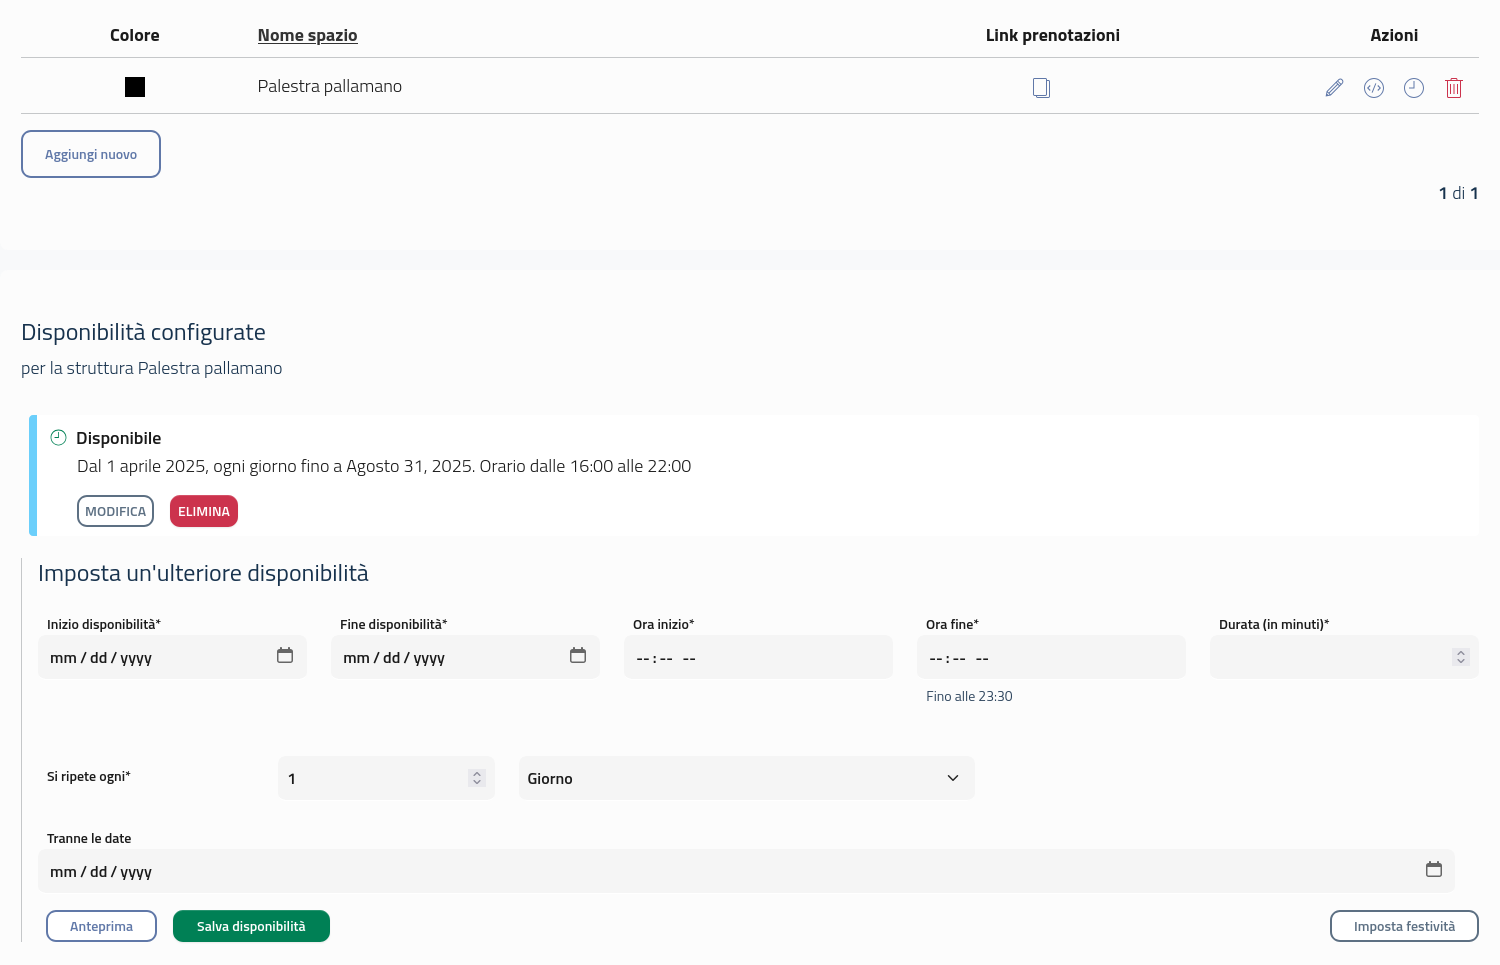Open the embed code icon in Azioni

(1374, 88)
